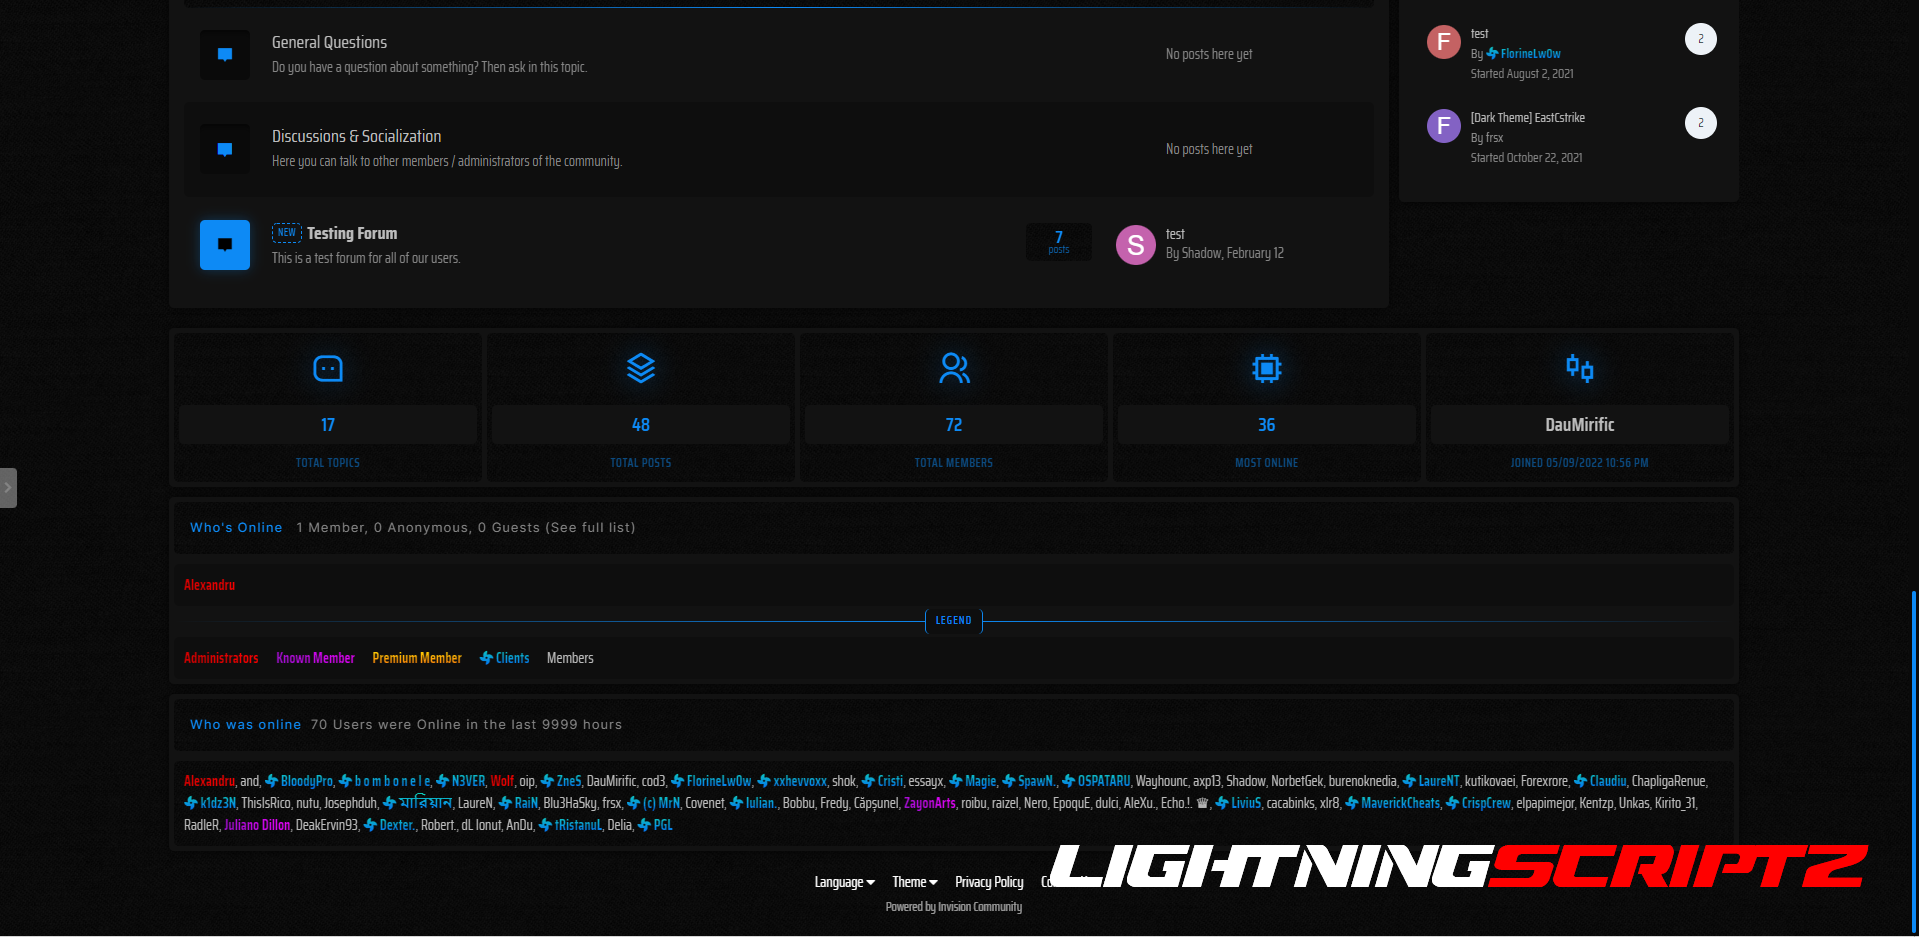Click the Total Members people icon
The image size is (1919, 937).
[x=954, y=369]
